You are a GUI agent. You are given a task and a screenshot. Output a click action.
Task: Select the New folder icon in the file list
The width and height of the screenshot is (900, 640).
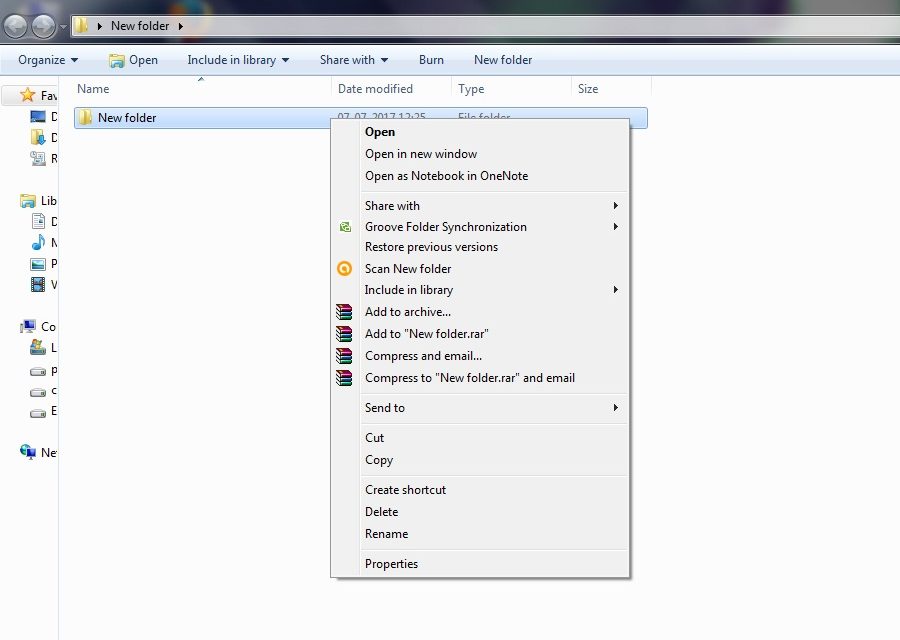[88, 117]
